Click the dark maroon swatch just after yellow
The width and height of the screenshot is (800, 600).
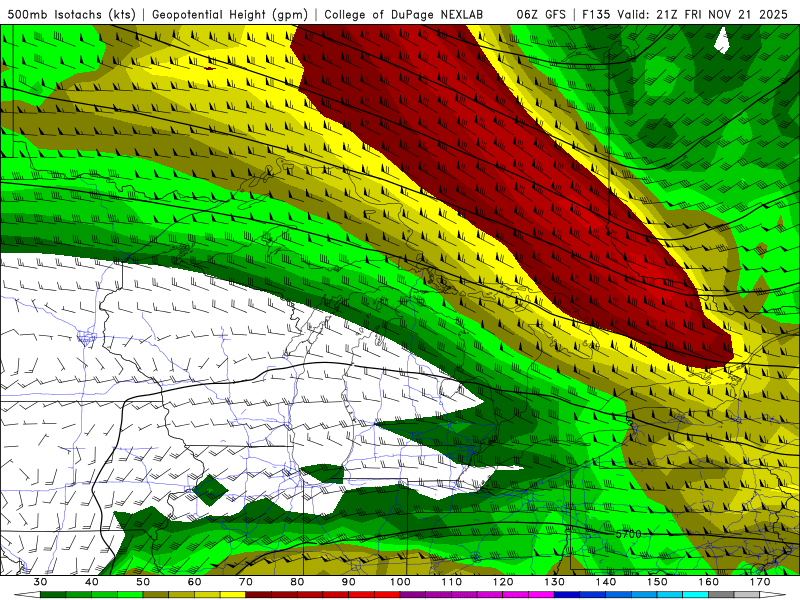point(259,595)
